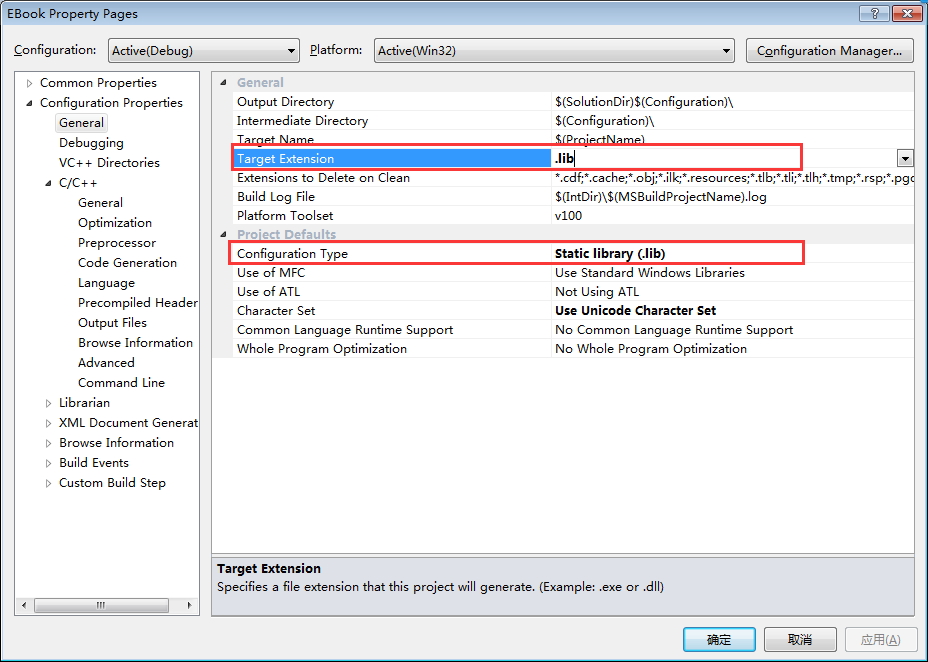Open the Preprocessor settings page
This screenshot has width=928, height=662.
click(x=117, y=243)
